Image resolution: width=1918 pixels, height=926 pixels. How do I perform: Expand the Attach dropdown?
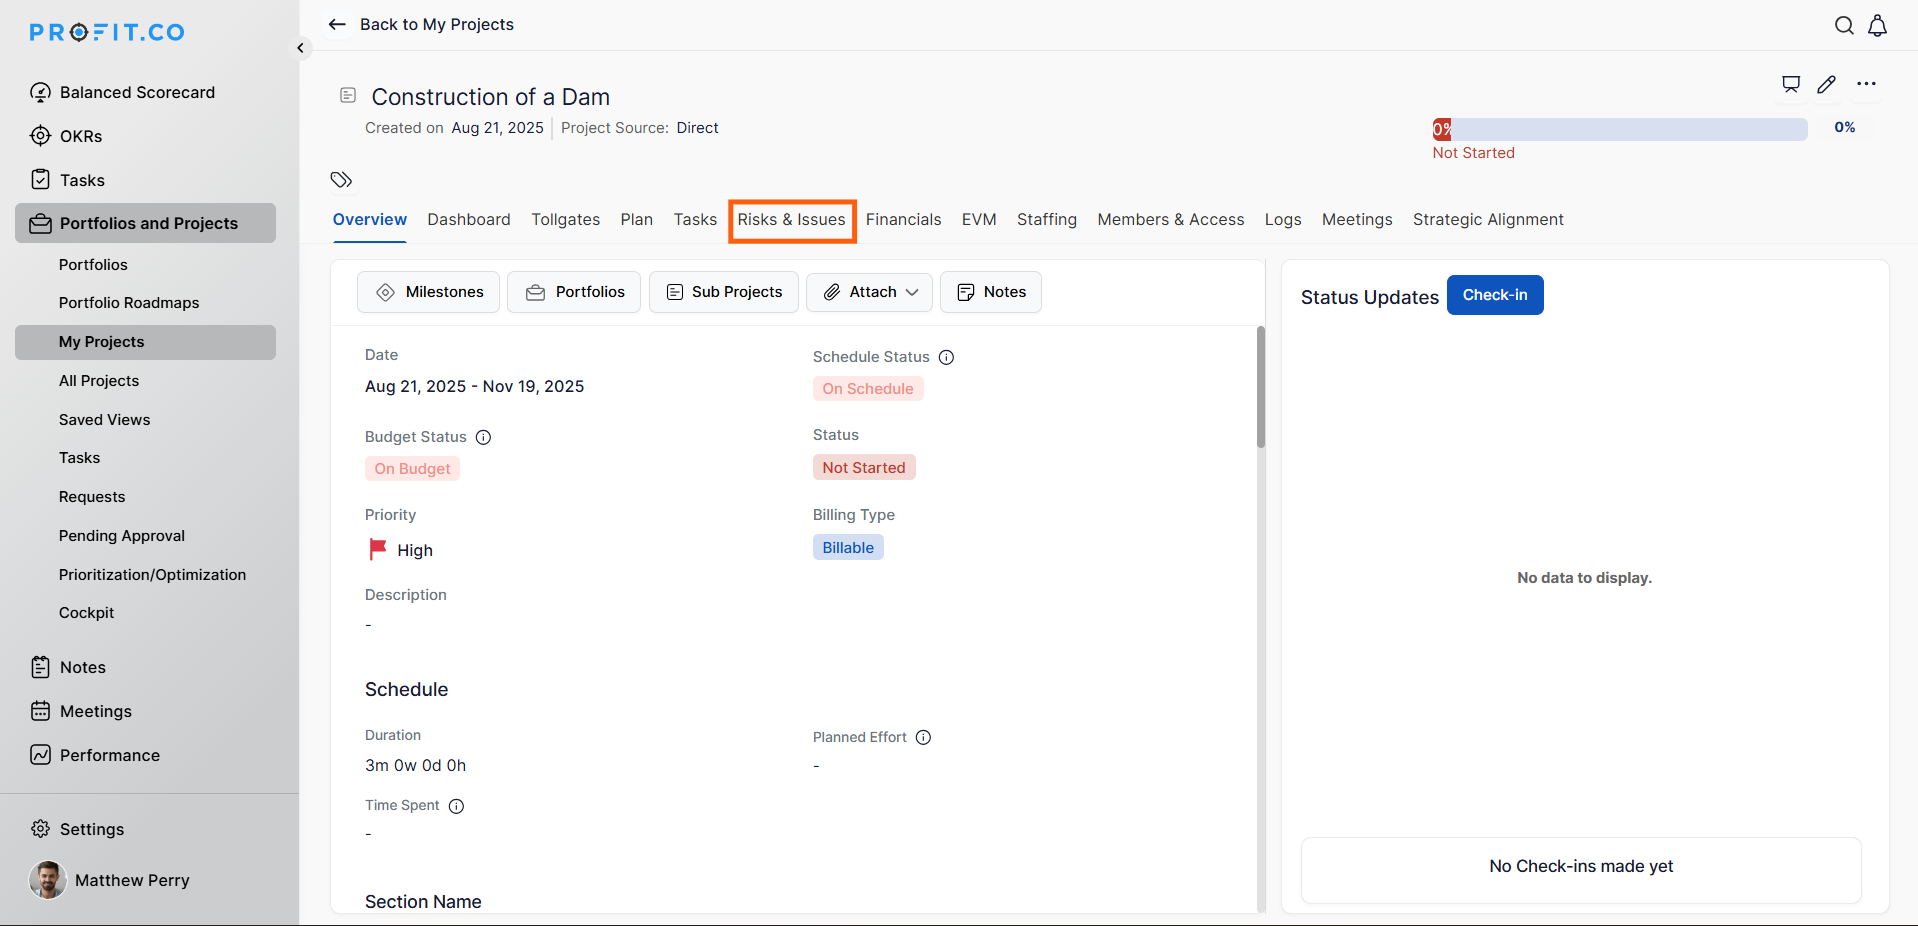click(869, 292)
